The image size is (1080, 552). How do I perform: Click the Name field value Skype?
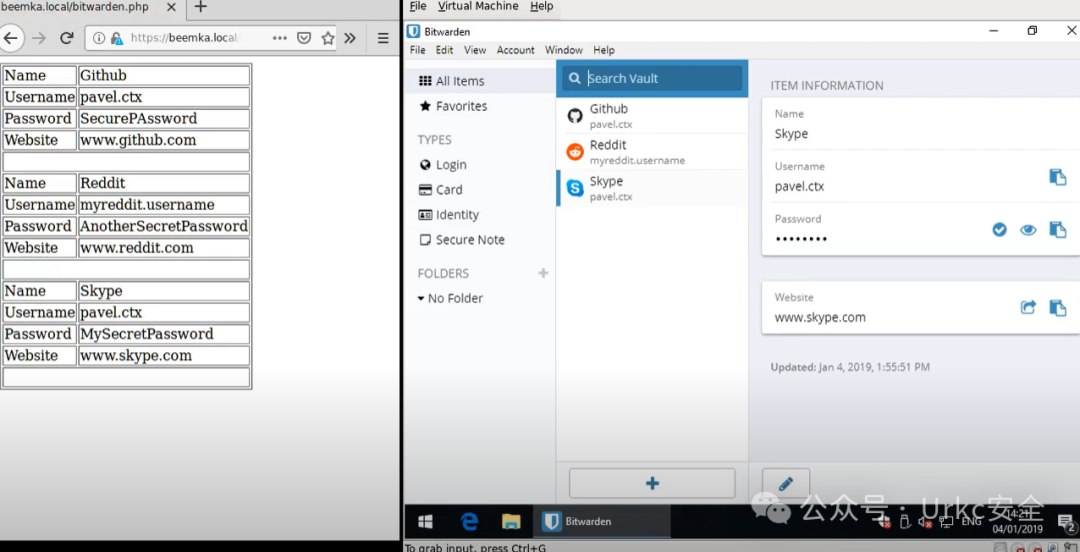coord(791,134)
